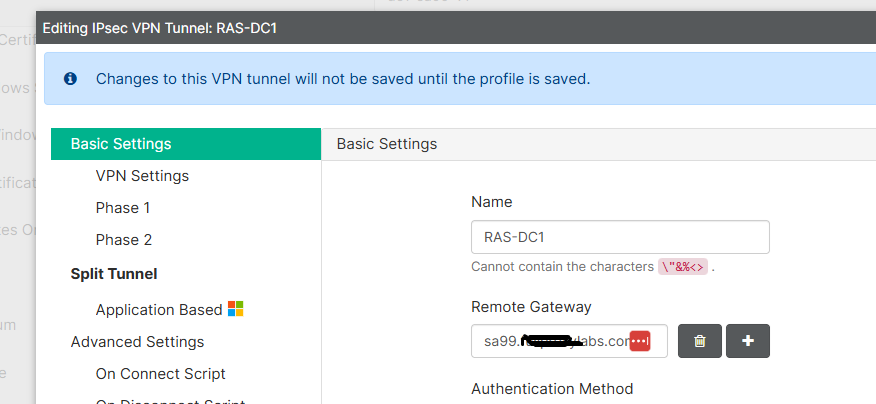Open the Split Tunnel section
876x404 pixels.
pos(114,273)
